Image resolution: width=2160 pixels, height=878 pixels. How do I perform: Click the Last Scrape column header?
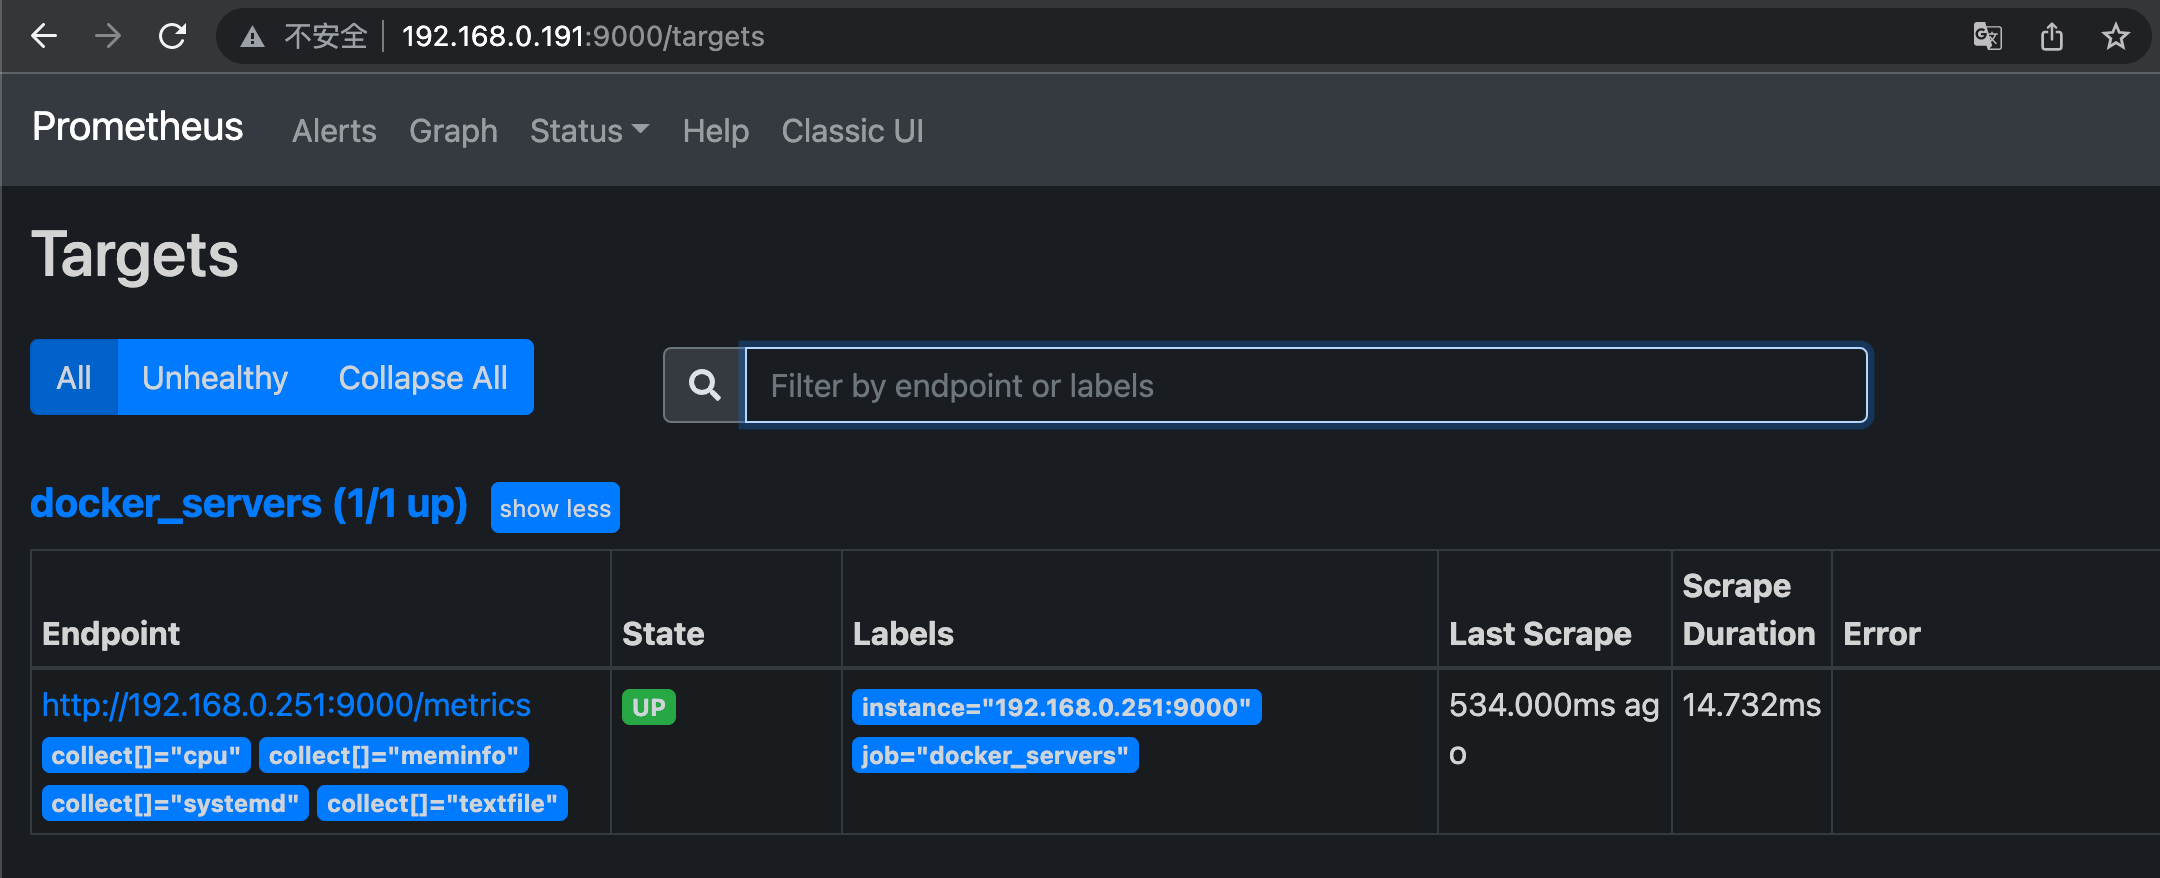tap(1540, 634)
